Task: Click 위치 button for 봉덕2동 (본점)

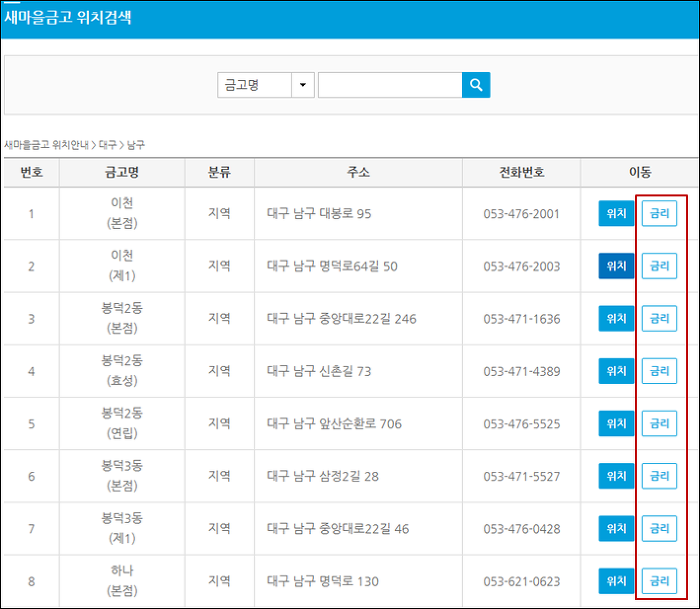Action: (616, 319)
